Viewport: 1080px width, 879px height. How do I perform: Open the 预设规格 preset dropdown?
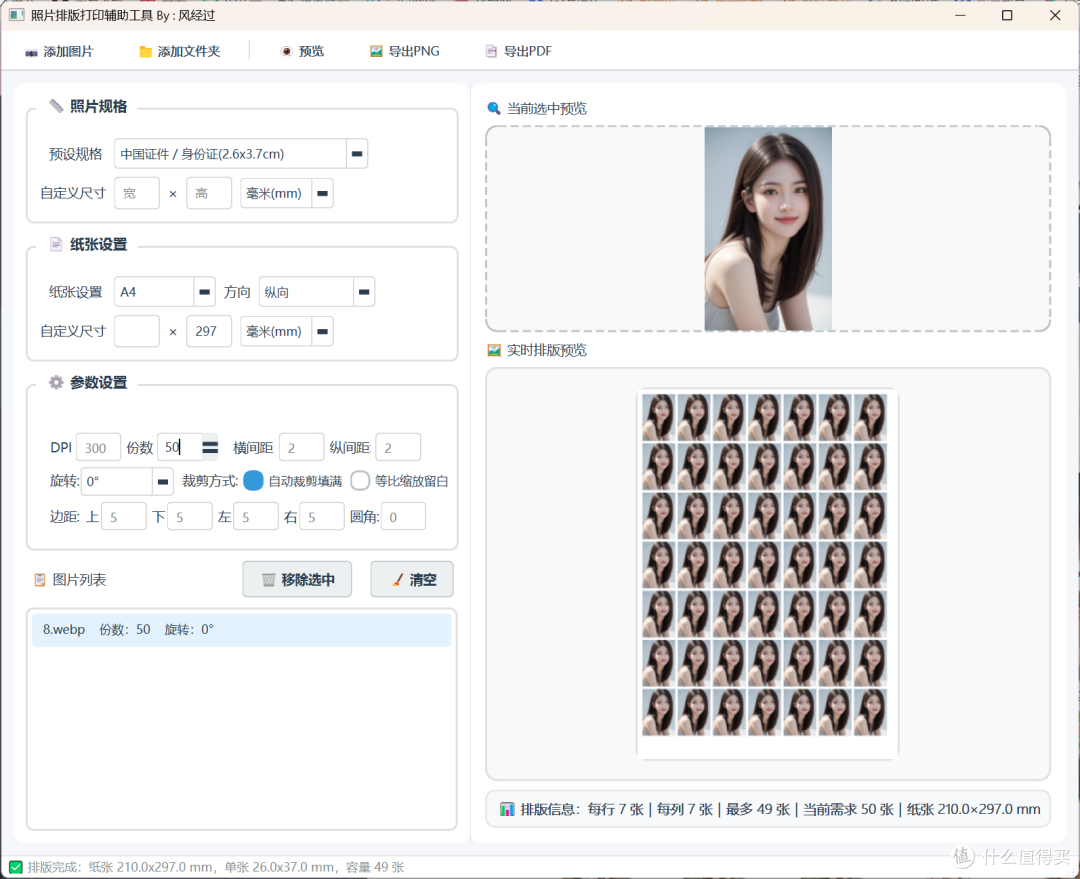(x=357, y=154)
